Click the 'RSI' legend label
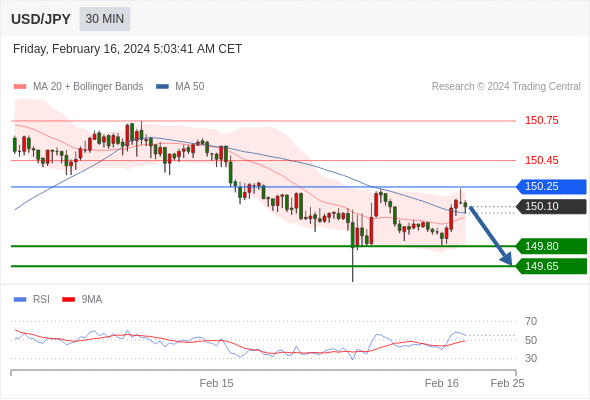This screenshot has height=400, width=590. [41, 300]
